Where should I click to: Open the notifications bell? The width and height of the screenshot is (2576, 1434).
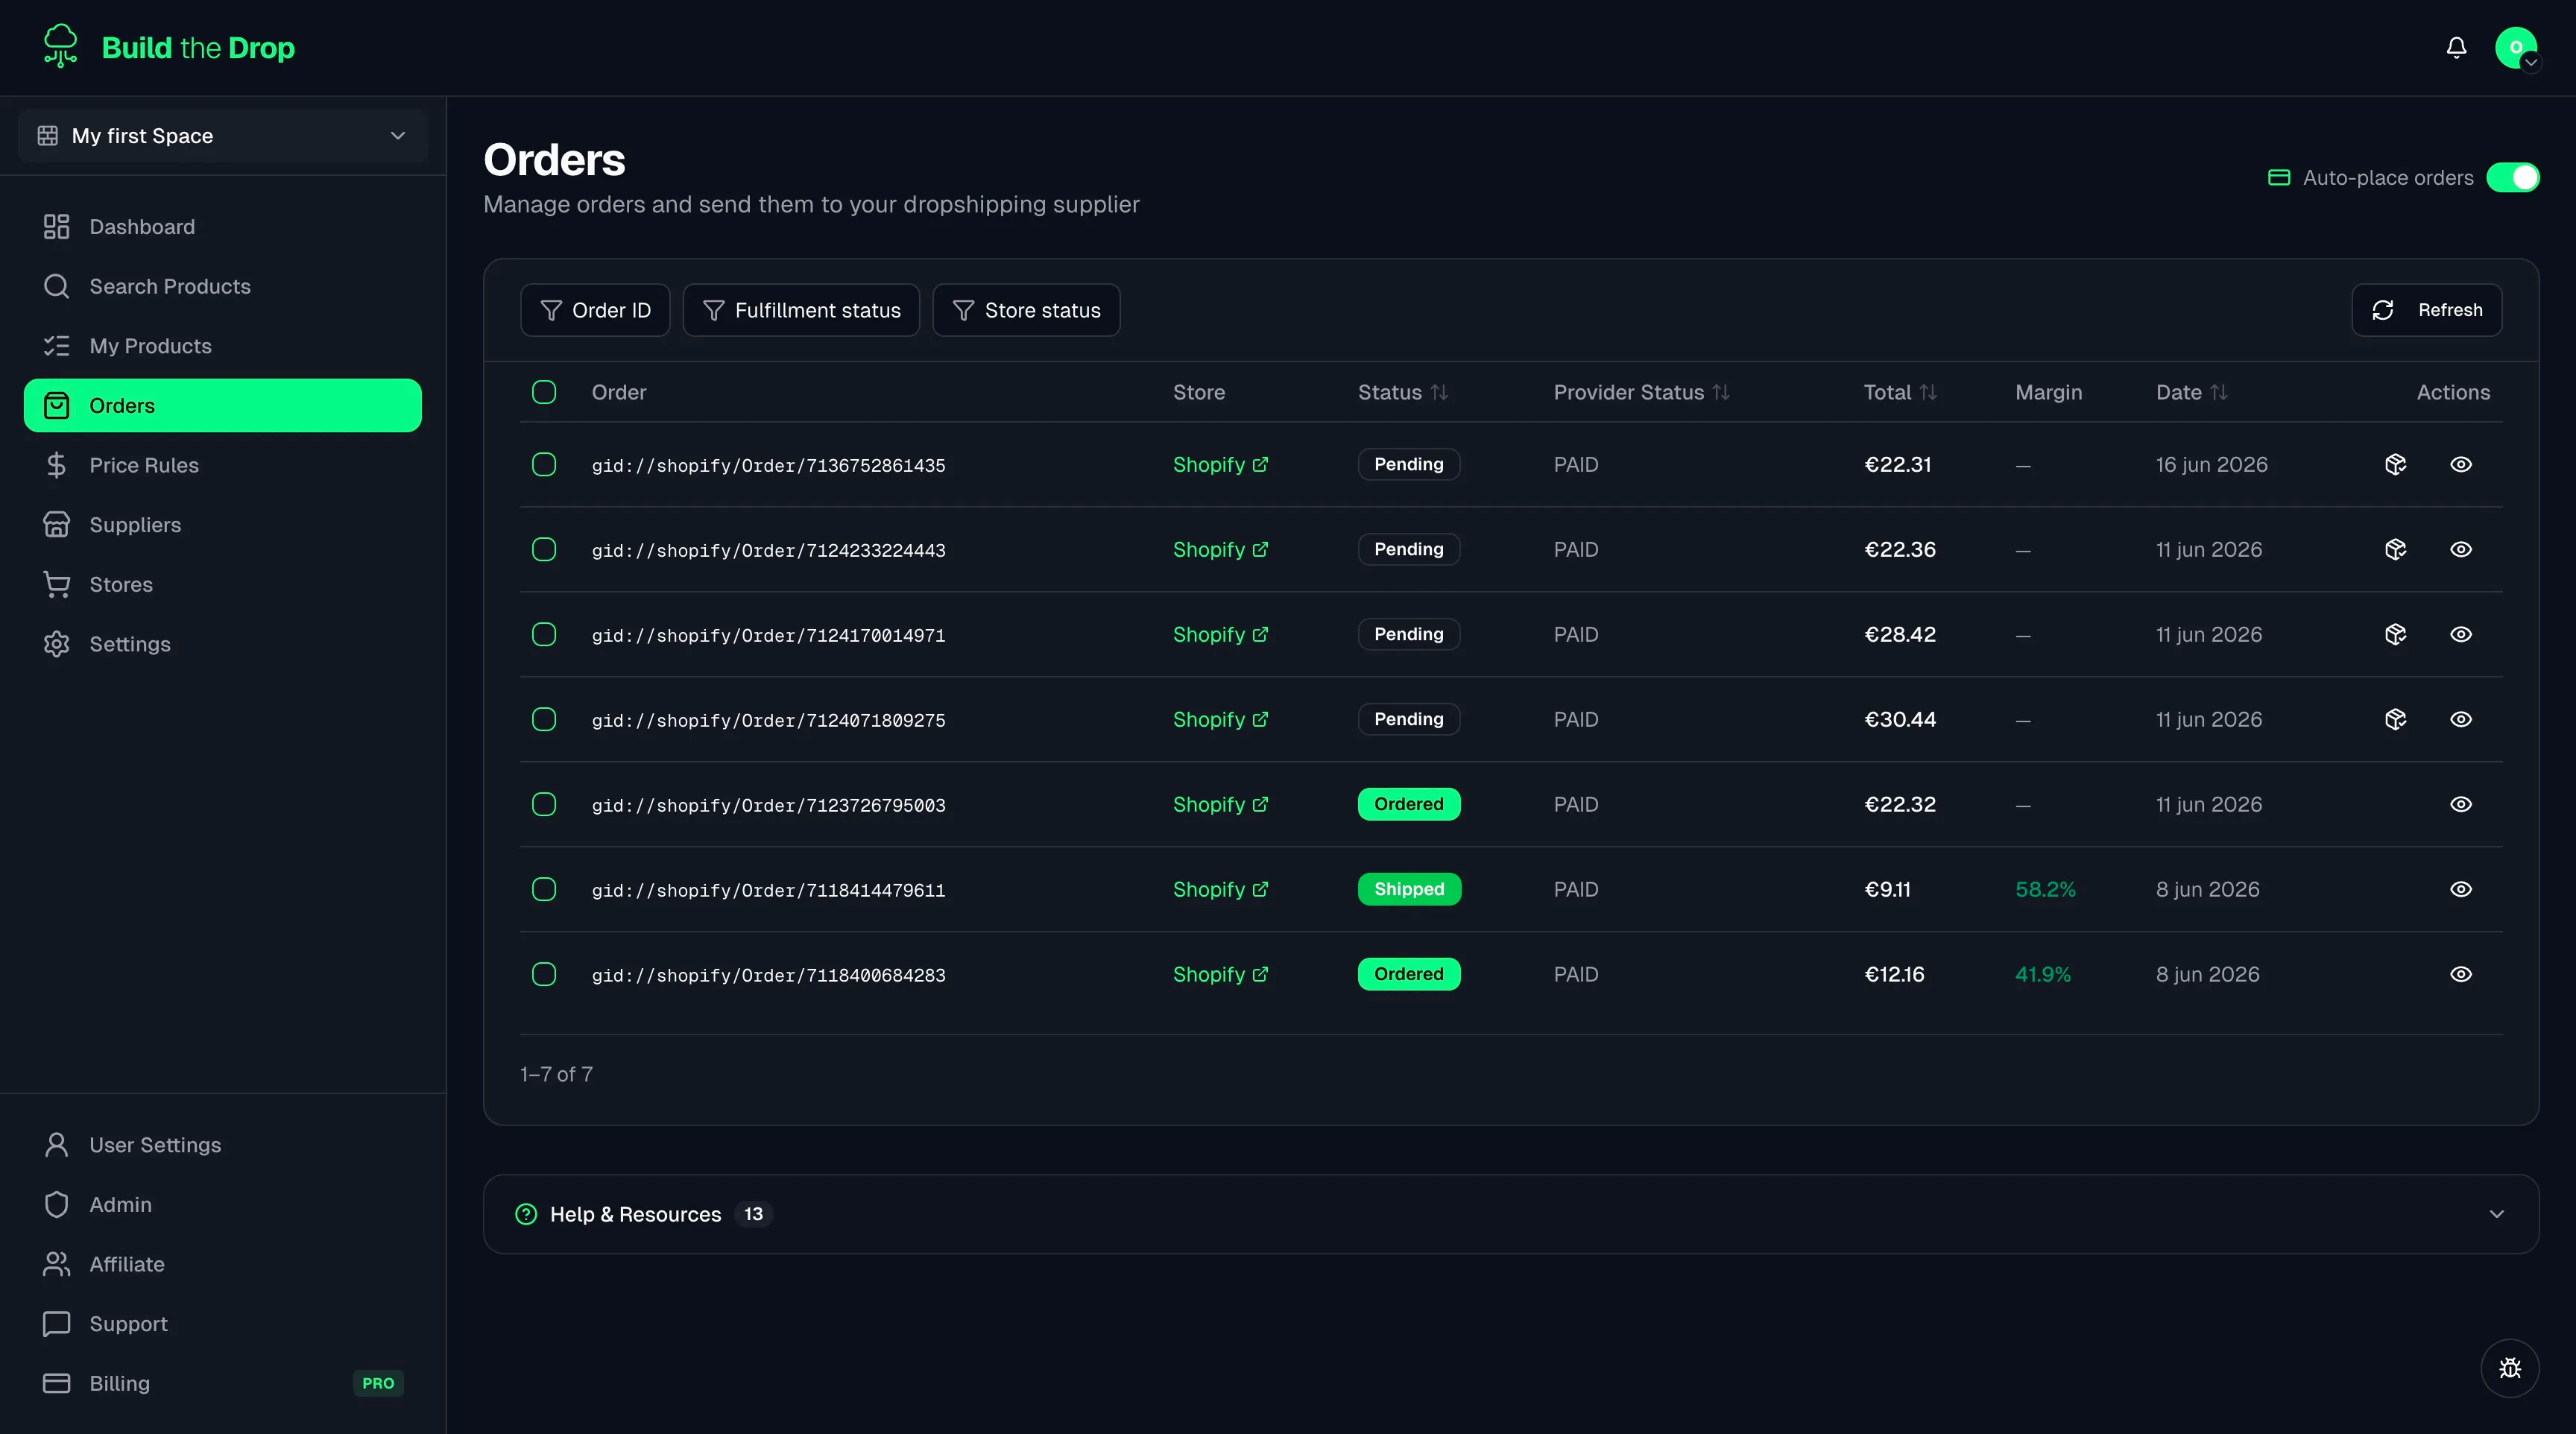[2456, 47]
